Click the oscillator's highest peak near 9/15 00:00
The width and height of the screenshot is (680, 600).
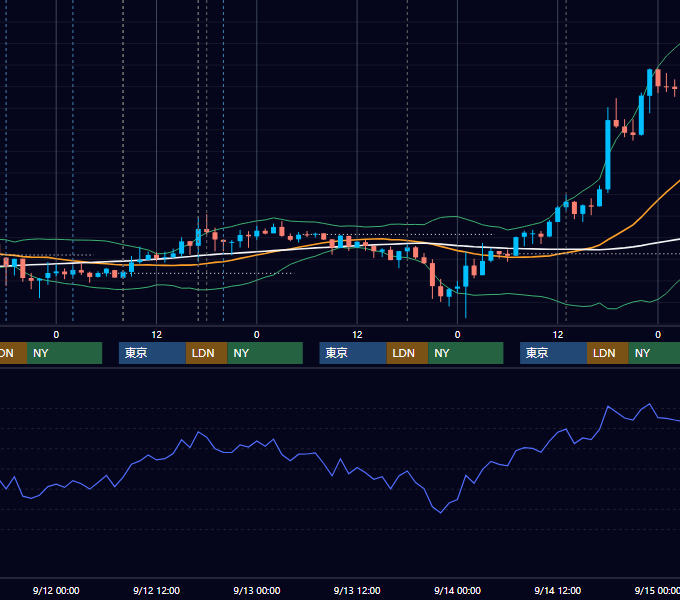click(649, 404)
